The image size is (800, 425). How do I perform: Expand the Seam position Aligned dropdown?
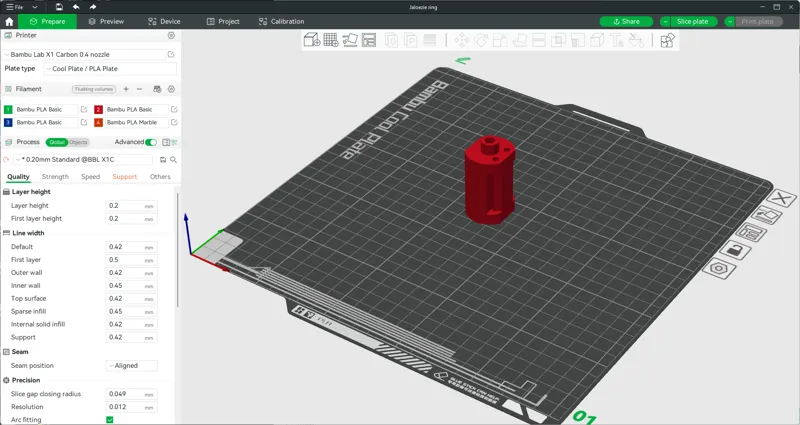point(132,366)
